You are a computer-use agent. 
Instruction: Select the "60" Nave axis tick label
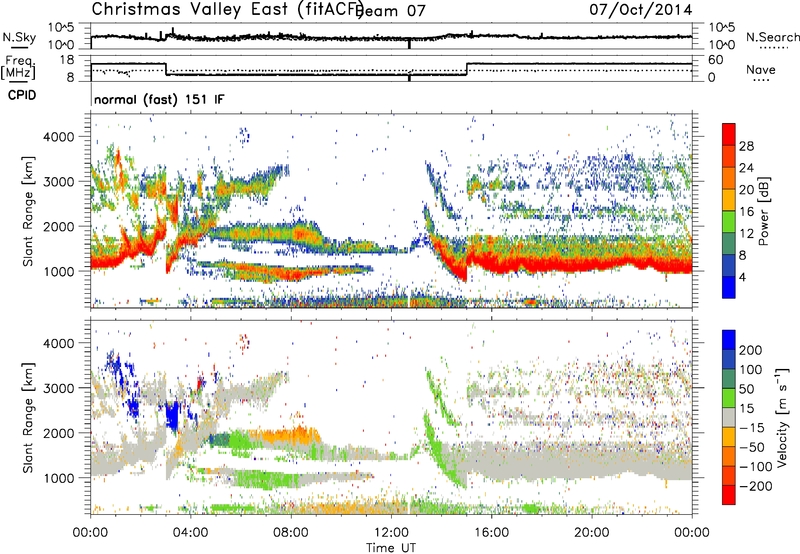716,60
